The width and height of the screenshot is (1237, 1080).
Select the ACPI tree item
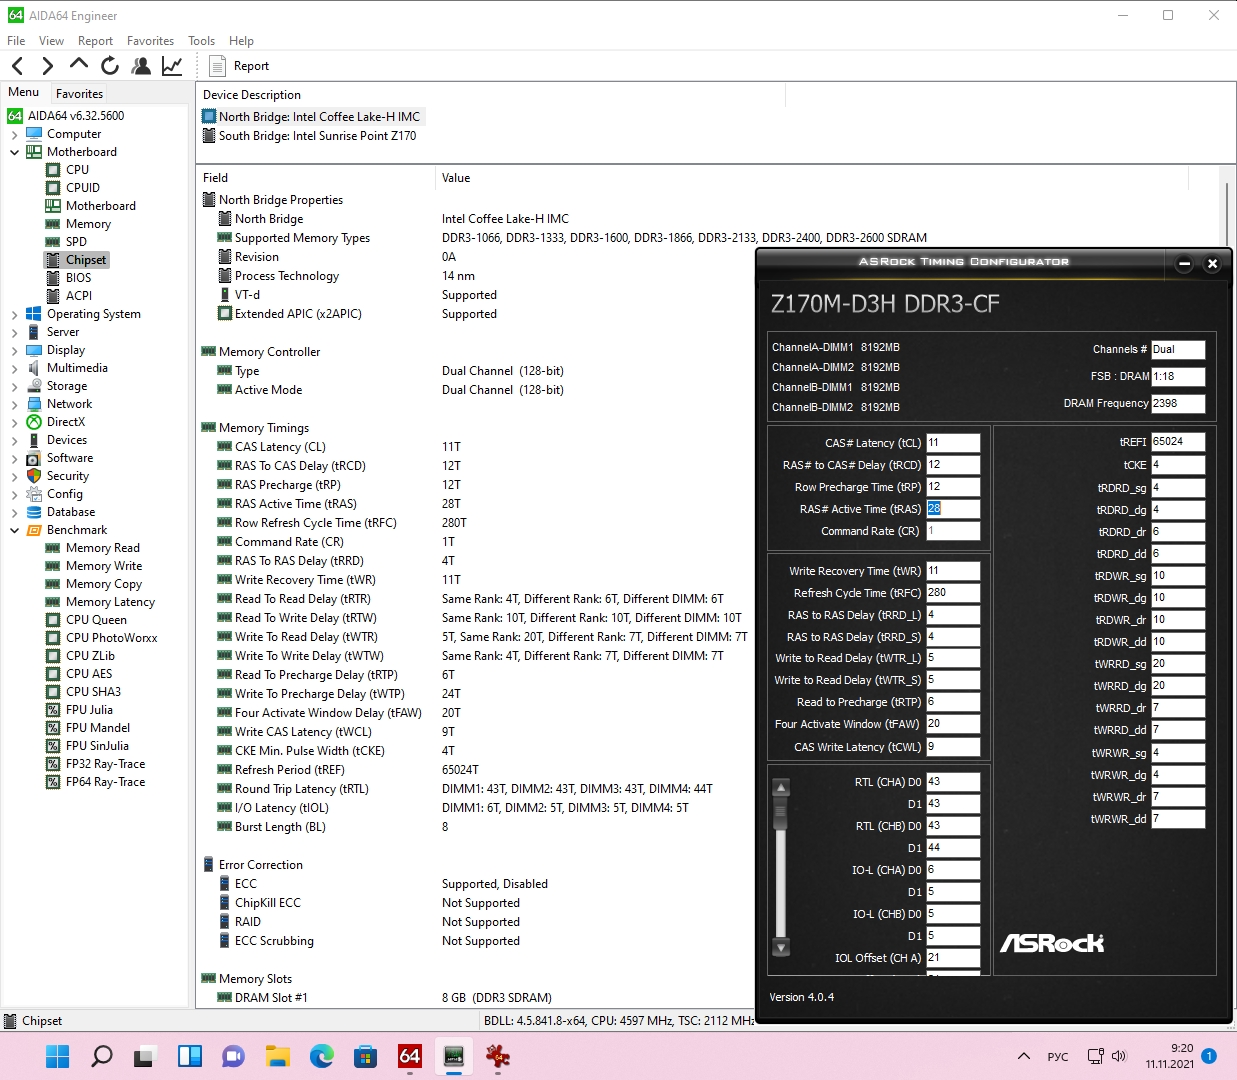79,296
